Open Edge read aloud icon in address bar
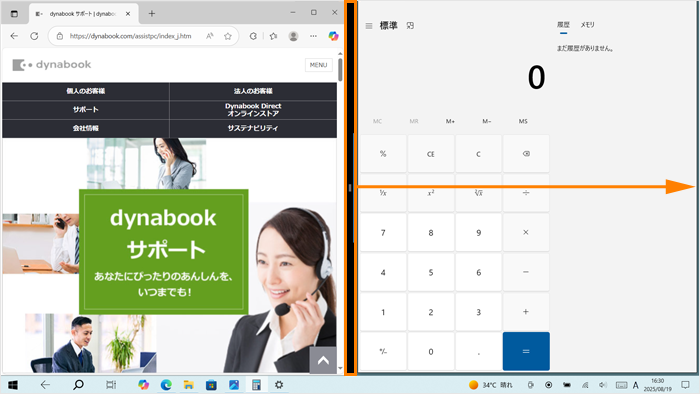Image resolution: width=700 pixels, height=394 pixels. pyautogui.click(x=209, y=36)
